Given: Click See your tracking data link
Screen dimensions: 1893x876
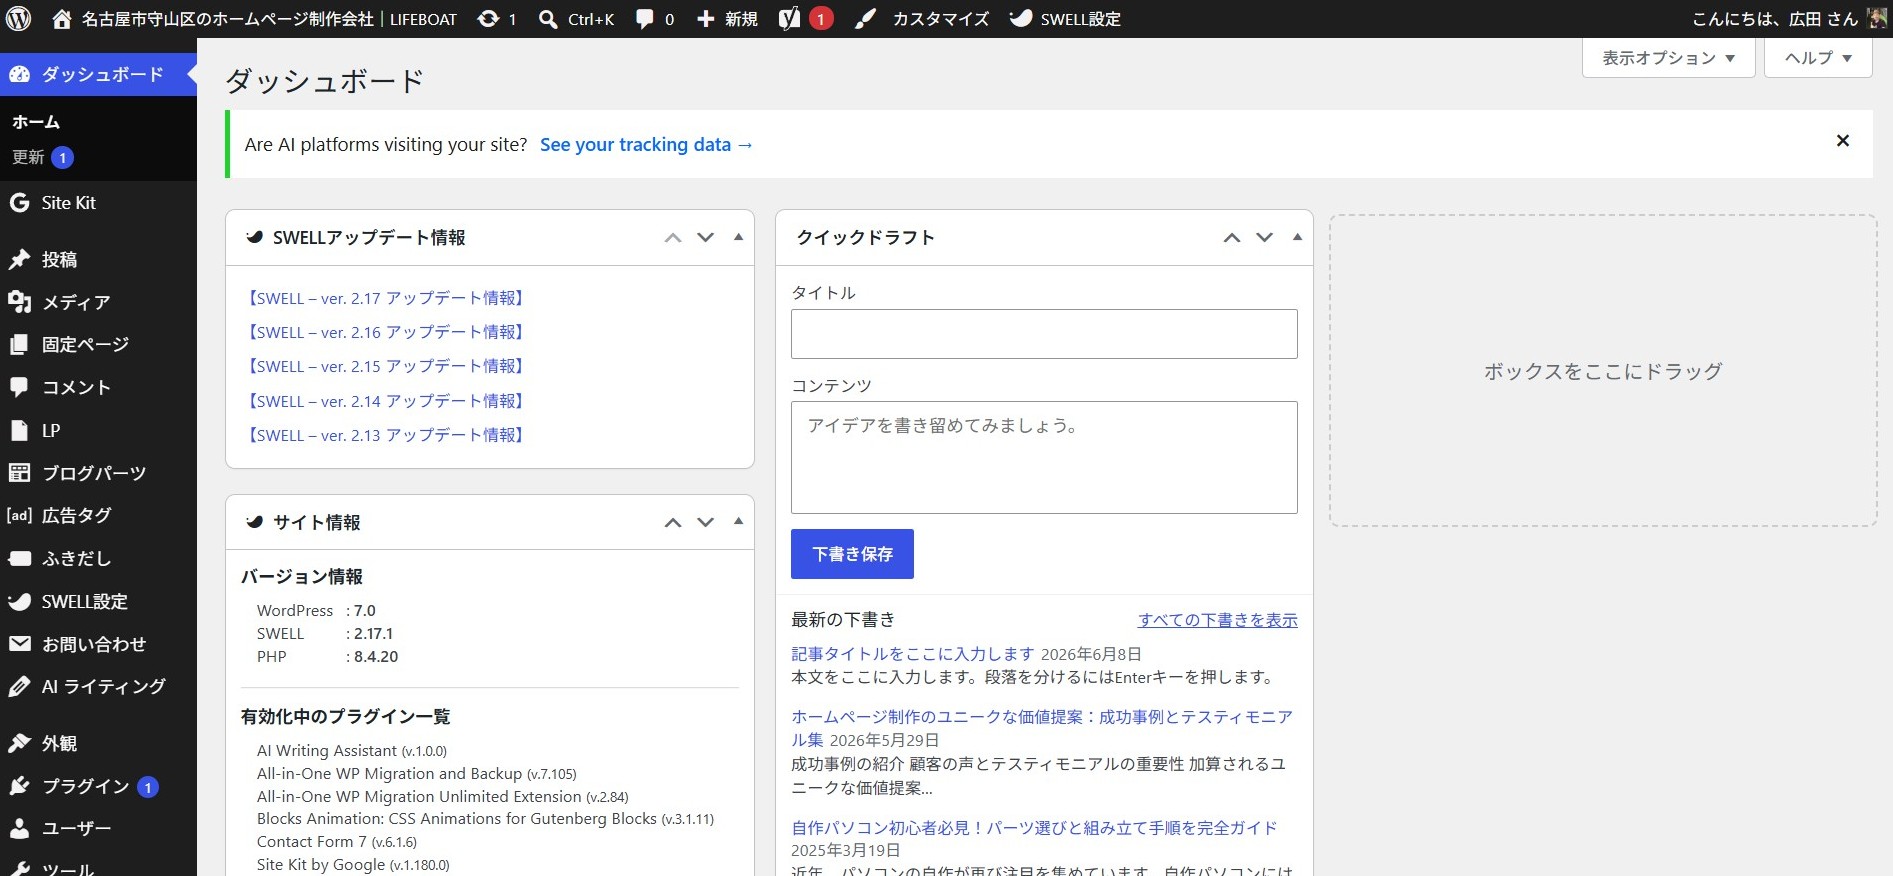Looking at the screenshot, I should [x=646, y=145].
